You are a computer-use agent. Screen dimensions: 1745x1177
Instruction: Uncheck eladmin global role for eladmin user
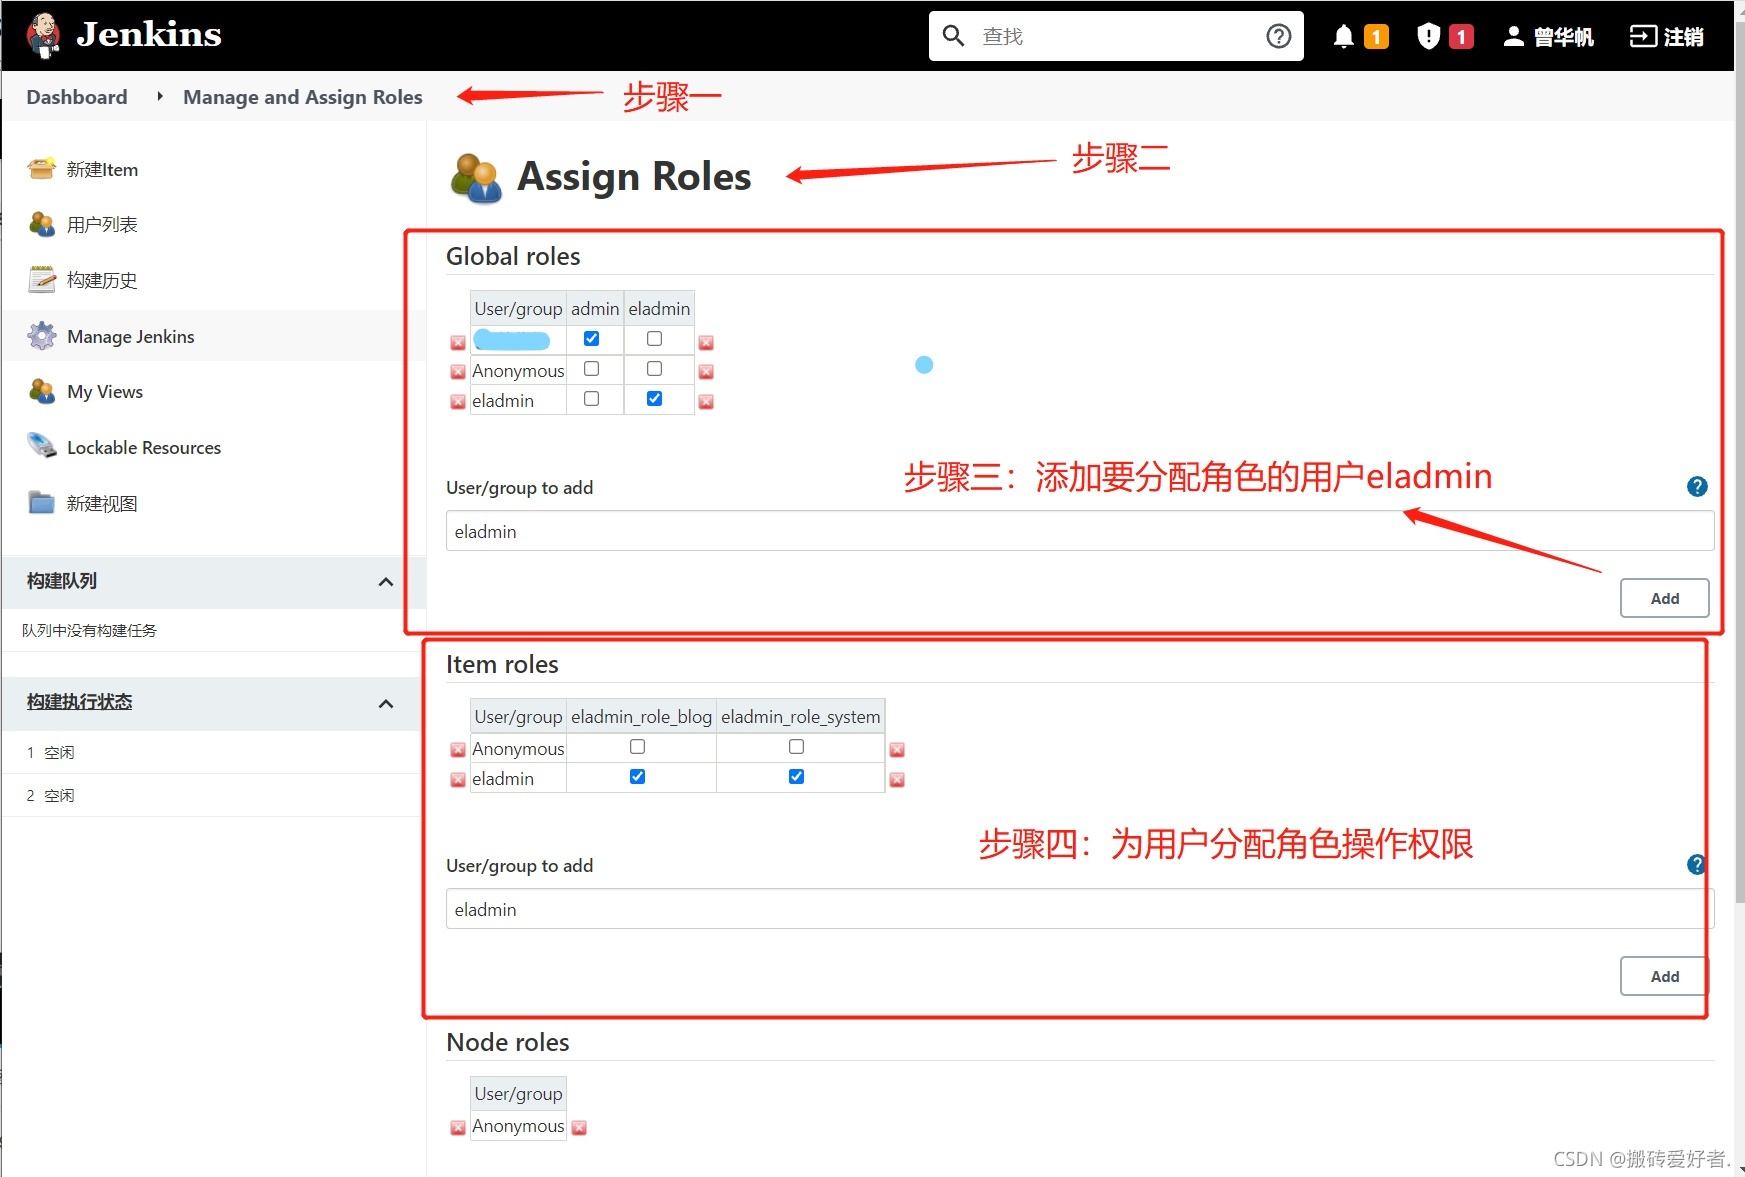[x=654, y=399]
